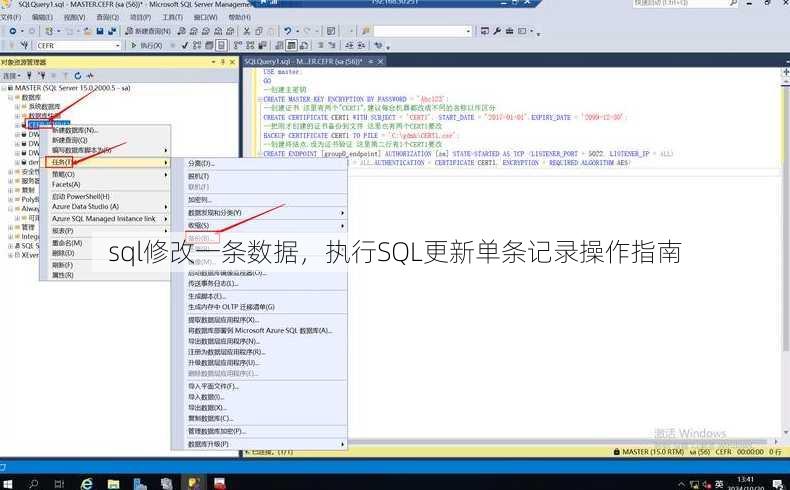This screenshot has width=790, height=490.
Task: Click the Refresh icon in Object Explorer toolbar
Action: tap(78, 76)
